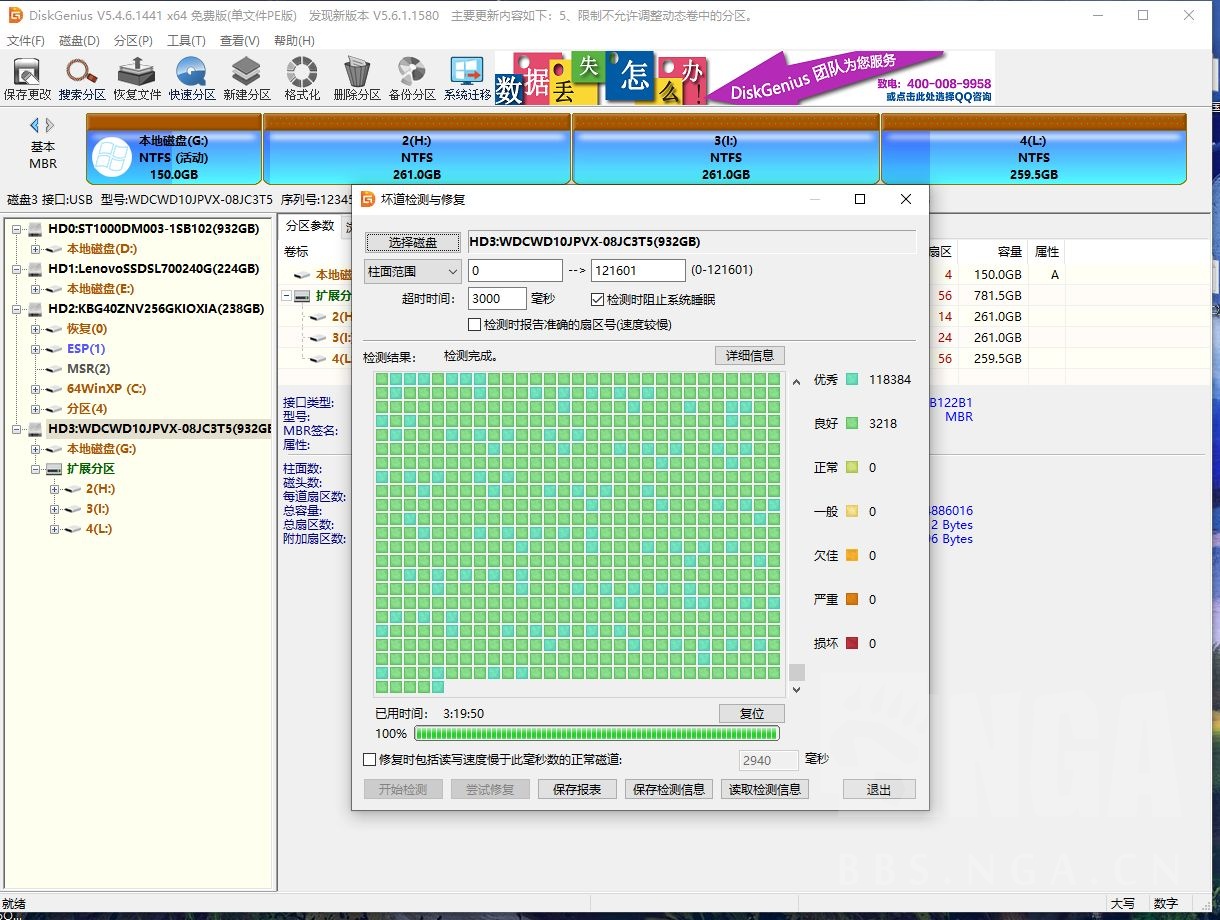Click the 系统迁移 (System Migration) icon

click(467, 73)
